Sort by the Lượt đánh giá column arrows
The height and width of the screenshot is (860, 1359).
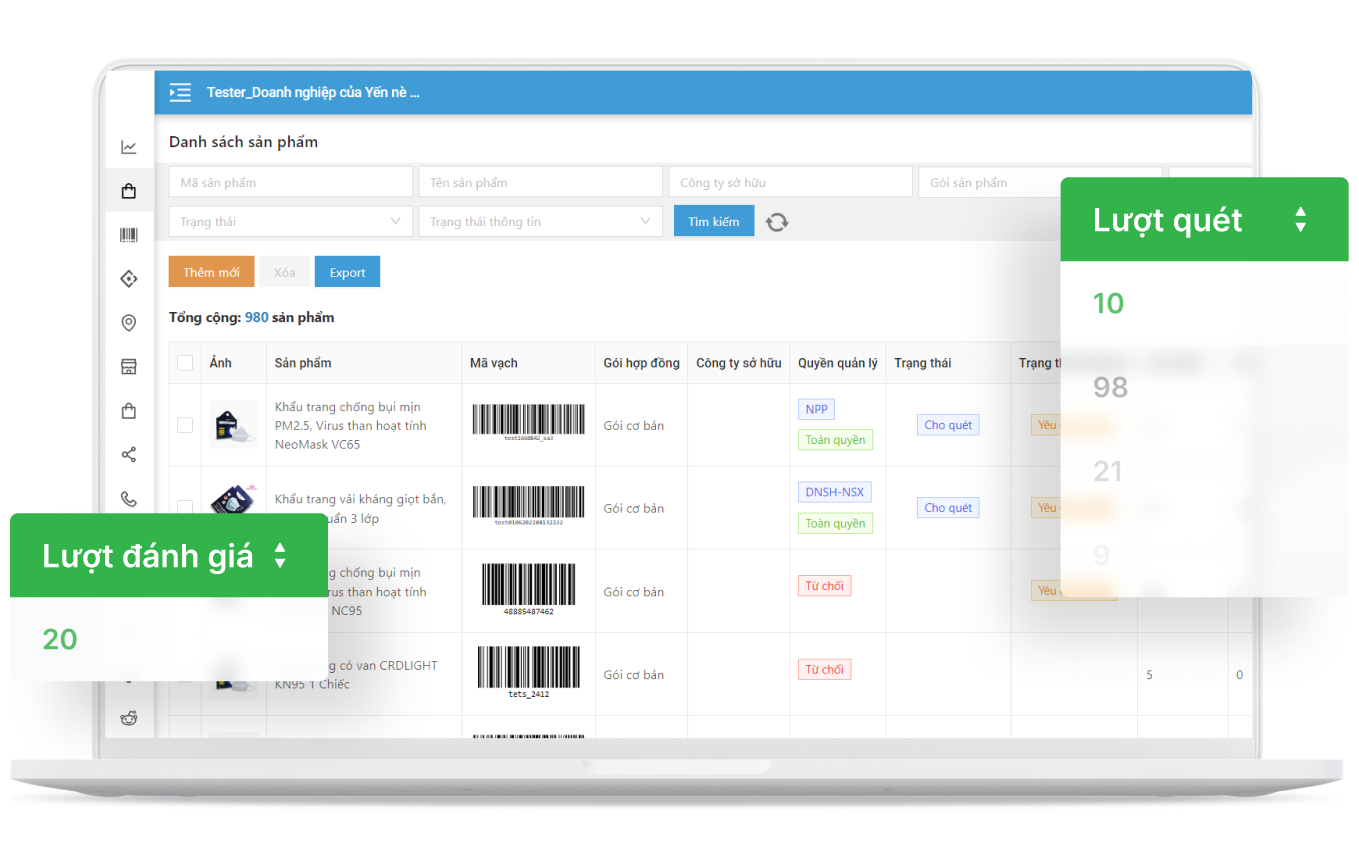pos(280,556)
